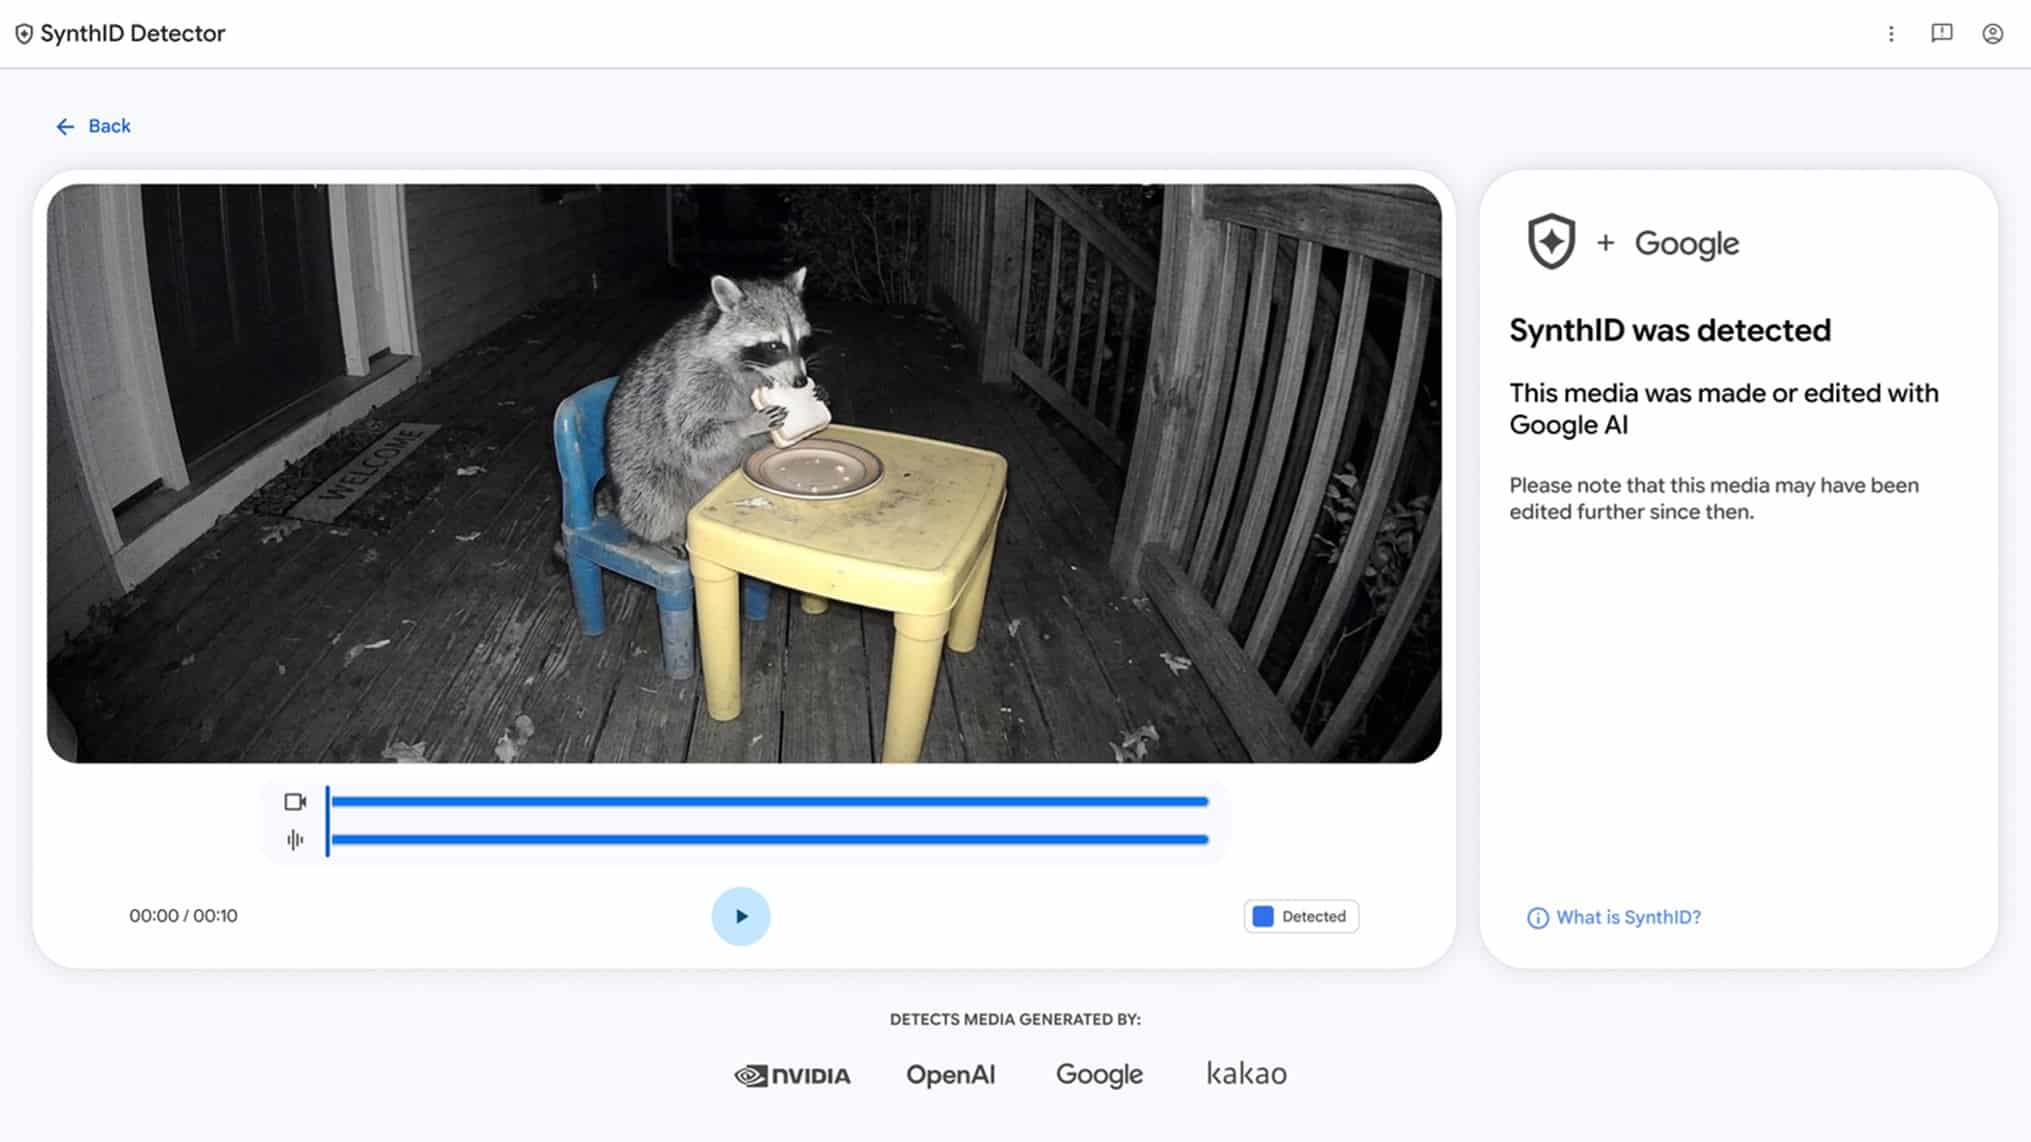Click the audio track detection bar

770,840
